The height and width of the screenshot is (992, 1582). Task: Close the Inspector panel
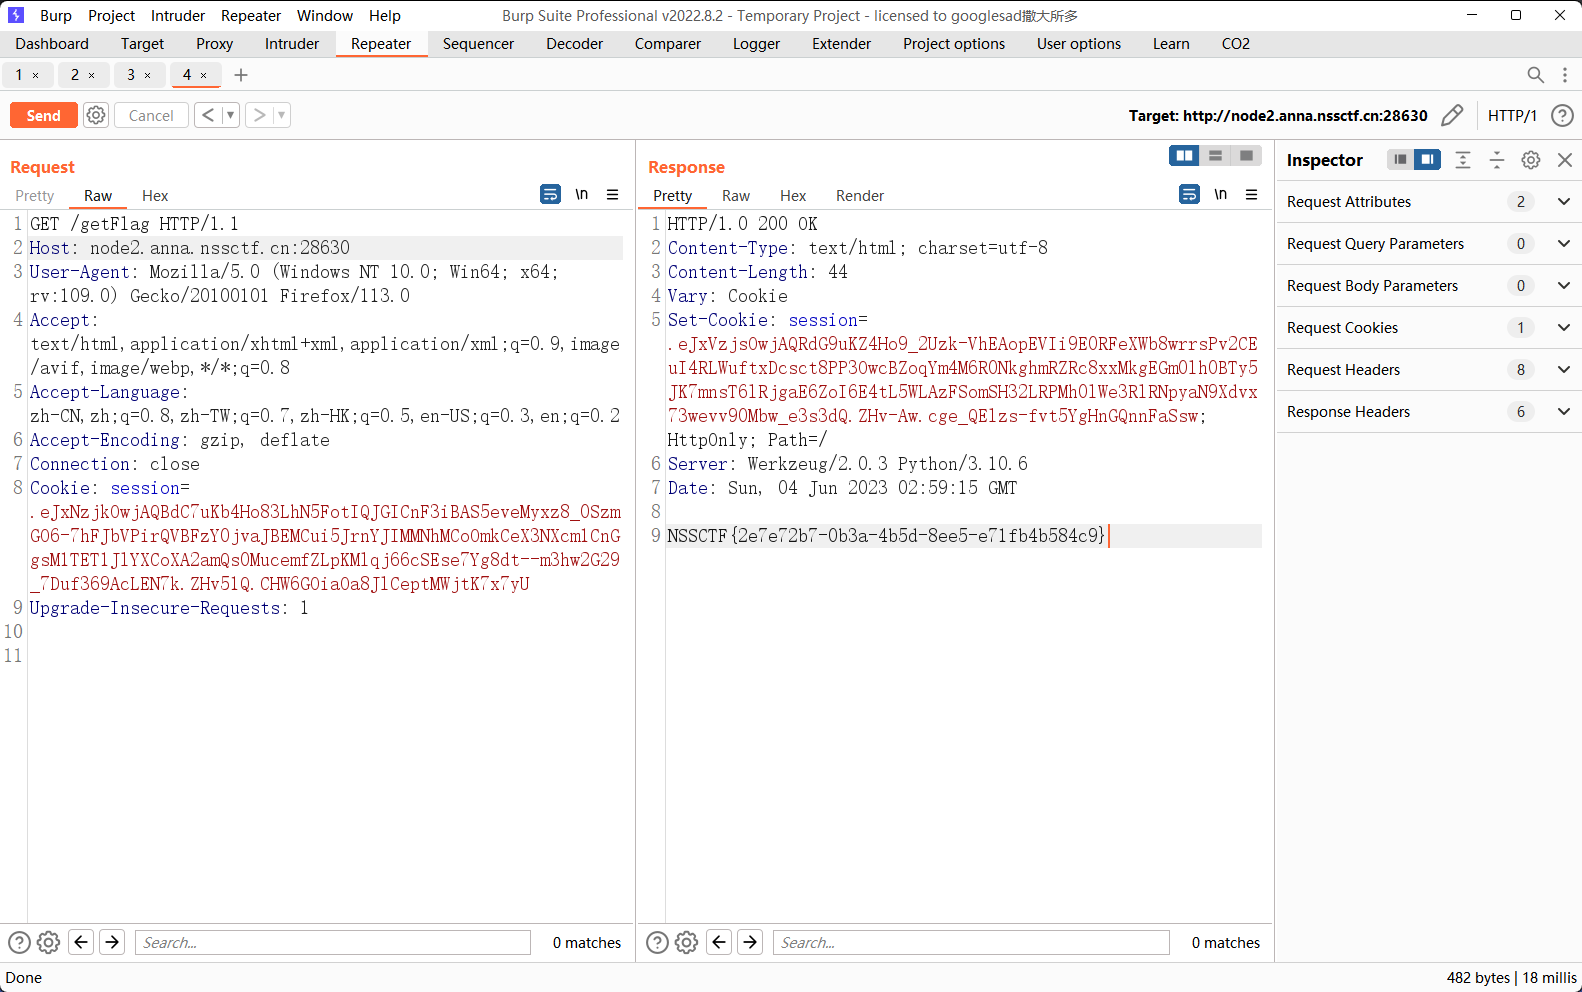(x=1565, y=160)
